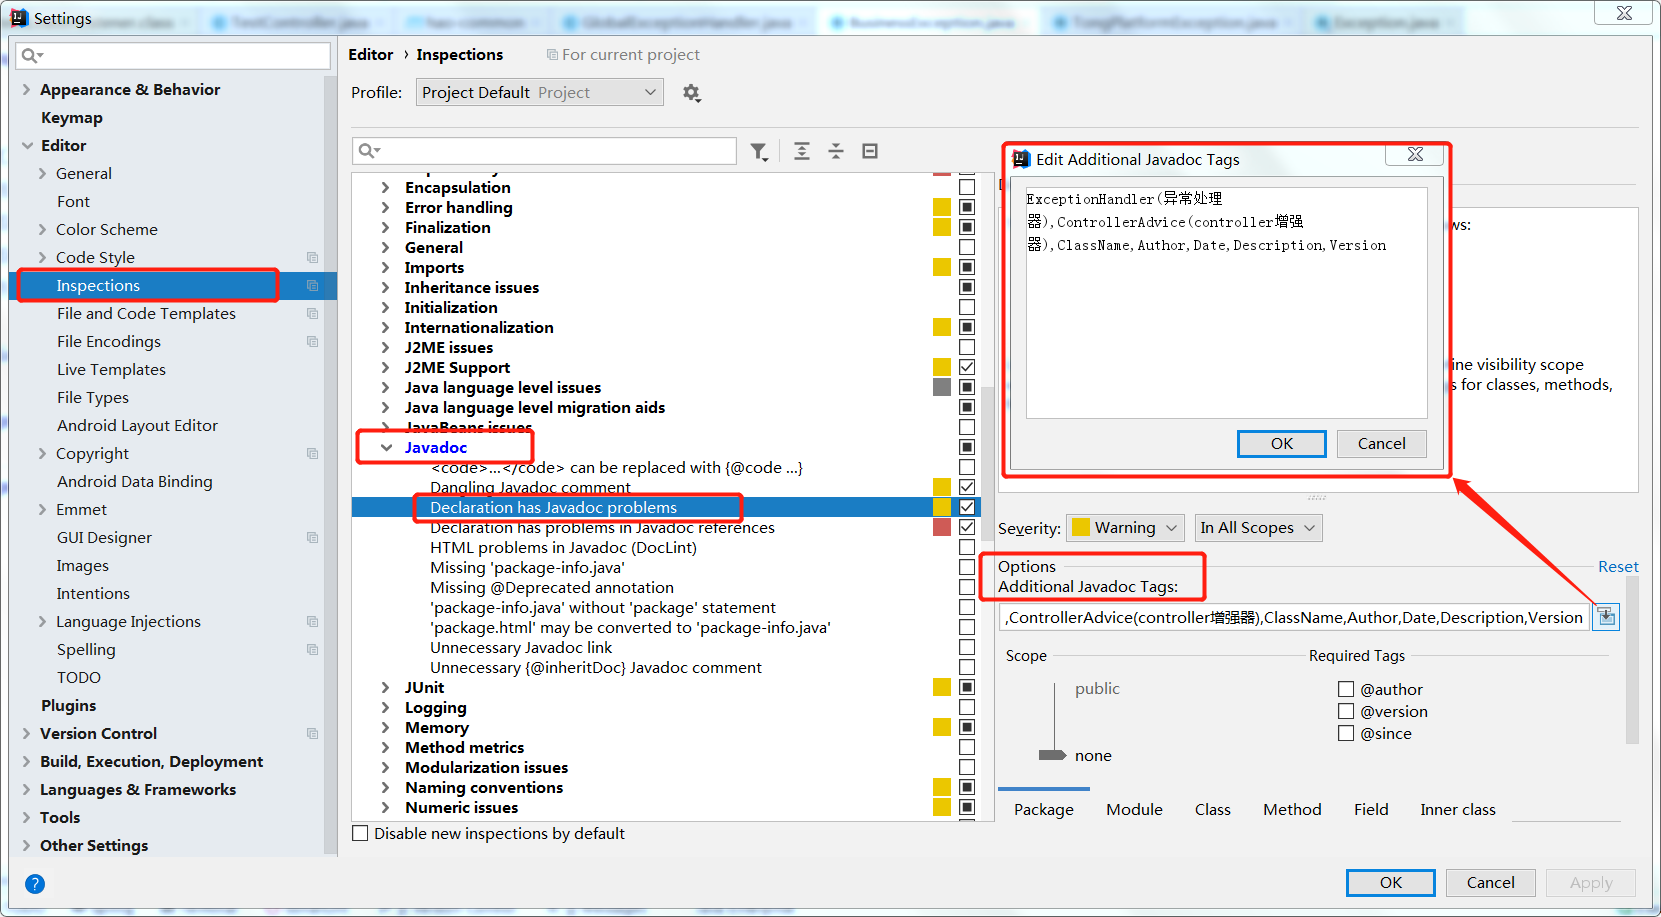Collapse all inspection groups icon
1661x917 pixels.
[836, 151]
